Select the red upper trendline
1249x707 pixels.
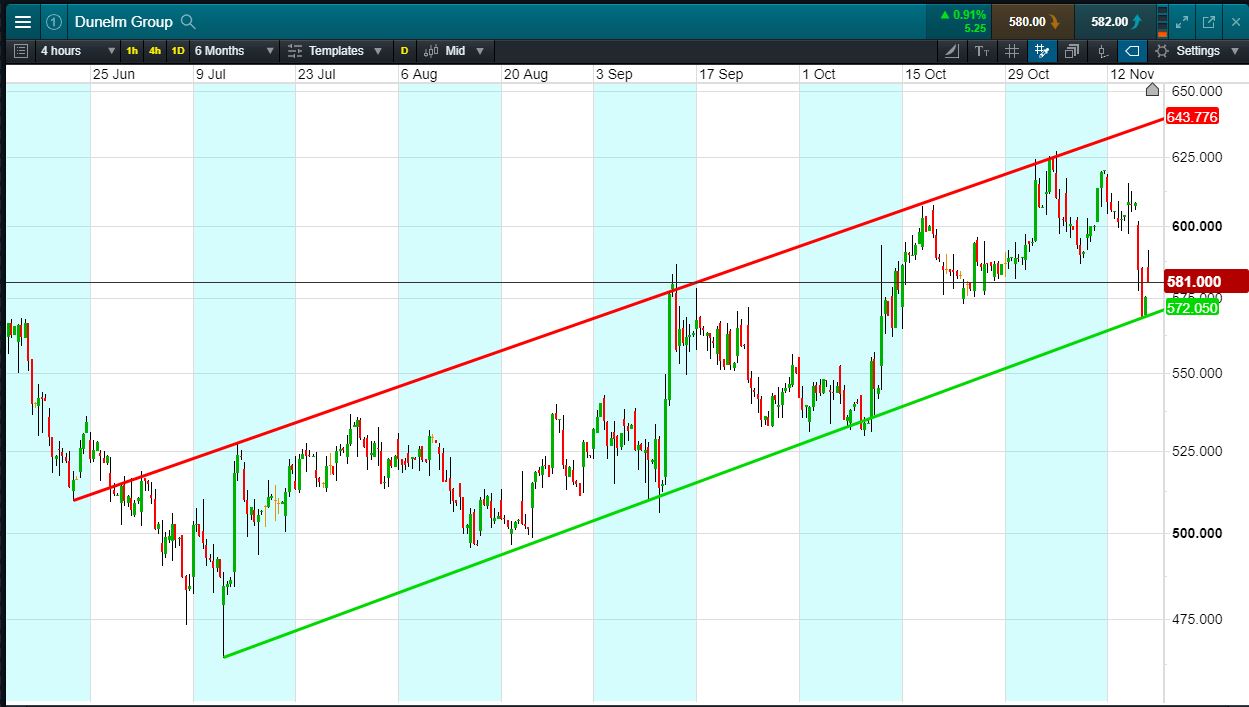620,309
